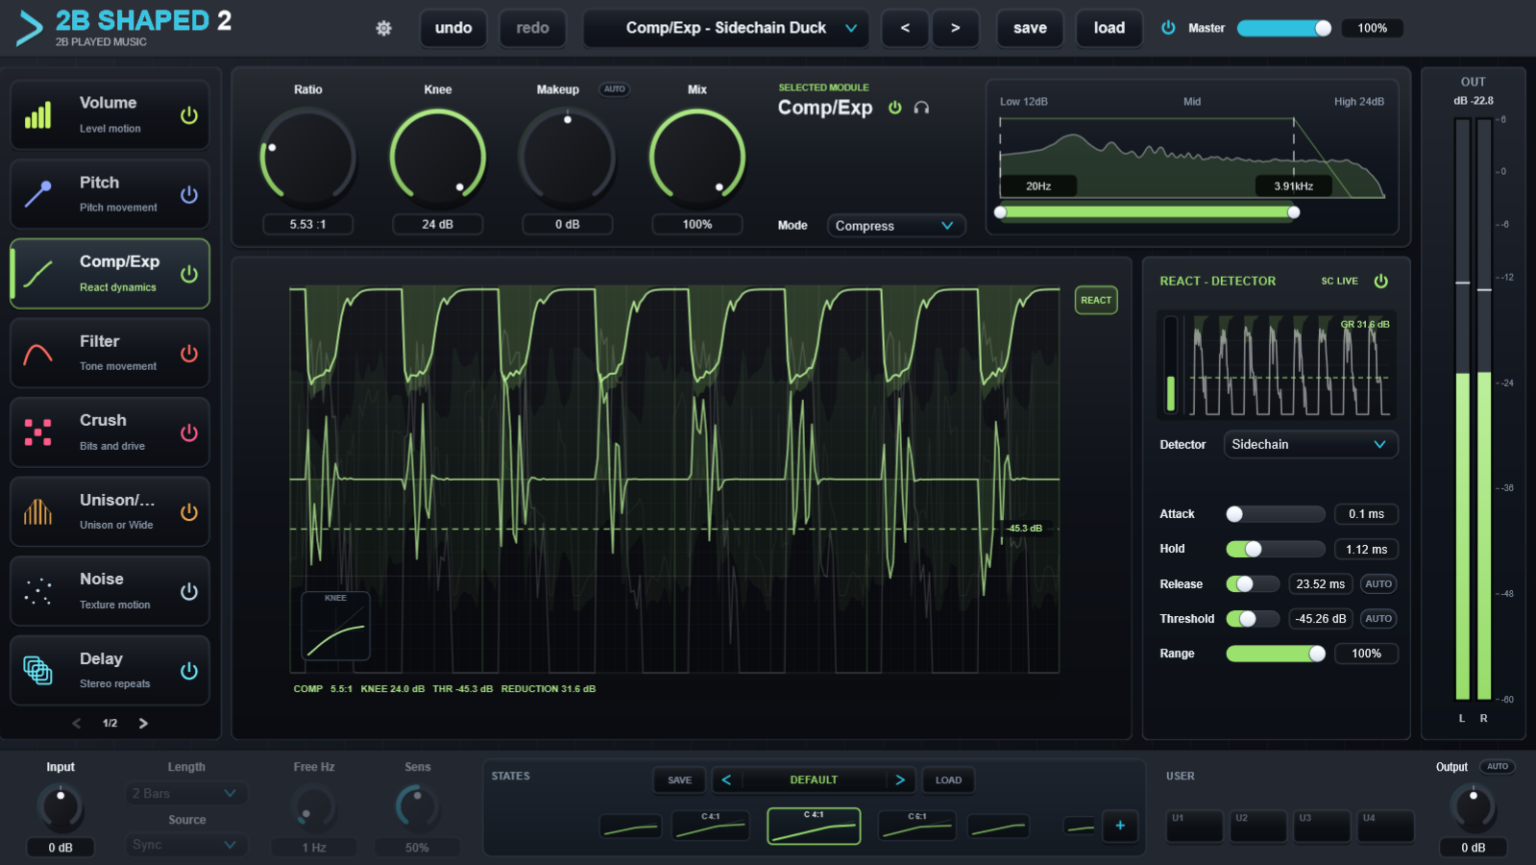Viewport: 1536px width, 865px height.
Task: Adjust the Range slider
Action: click(x=1276, y=654)
